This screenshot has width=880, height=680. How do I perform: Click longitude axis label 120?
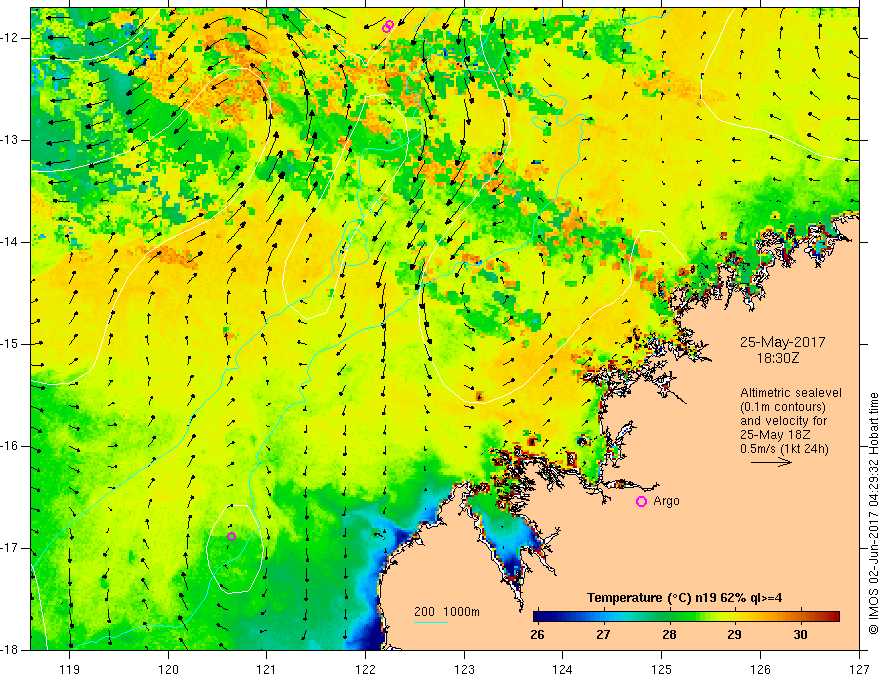[x=168, y=669]
